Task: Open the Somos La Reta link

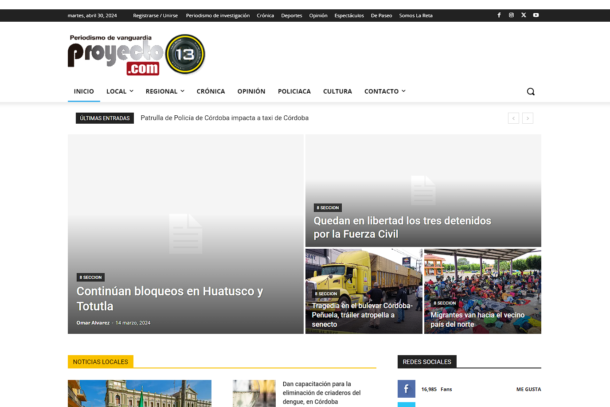Action: pyautogui.click(x=415, y=16)
